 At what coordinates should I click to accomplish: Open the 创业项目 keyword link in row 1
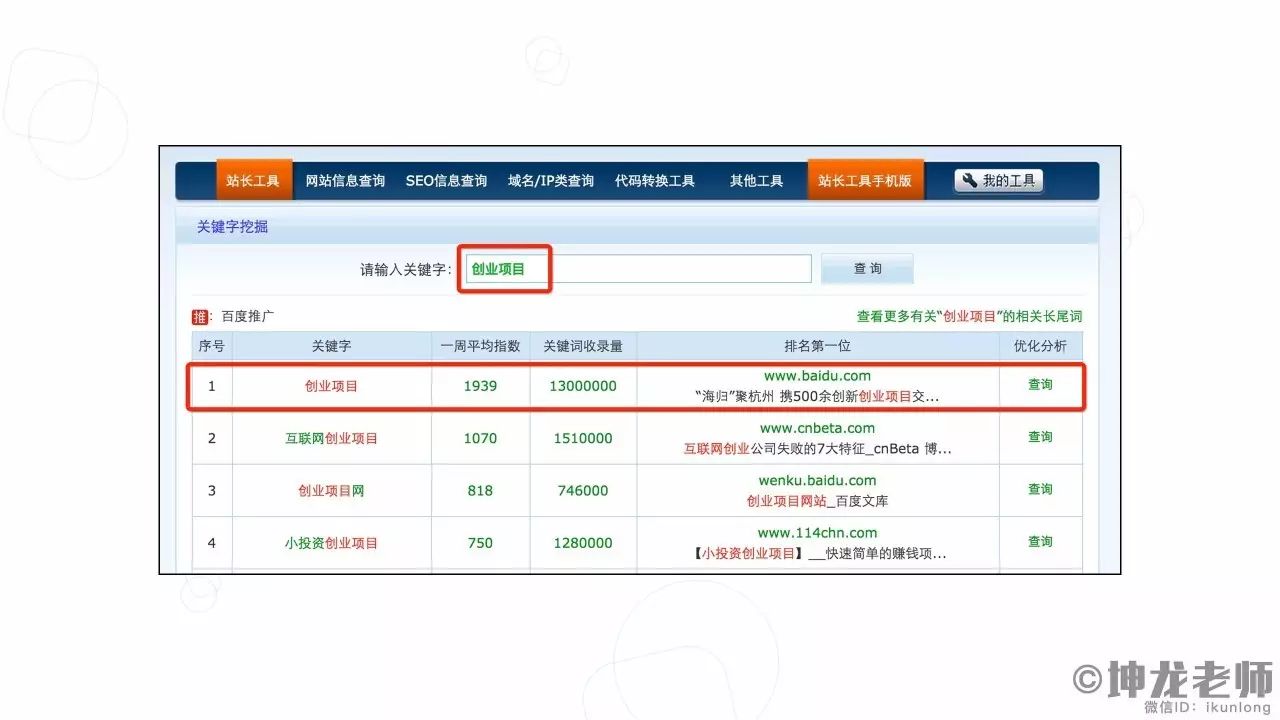pos(331,386)
